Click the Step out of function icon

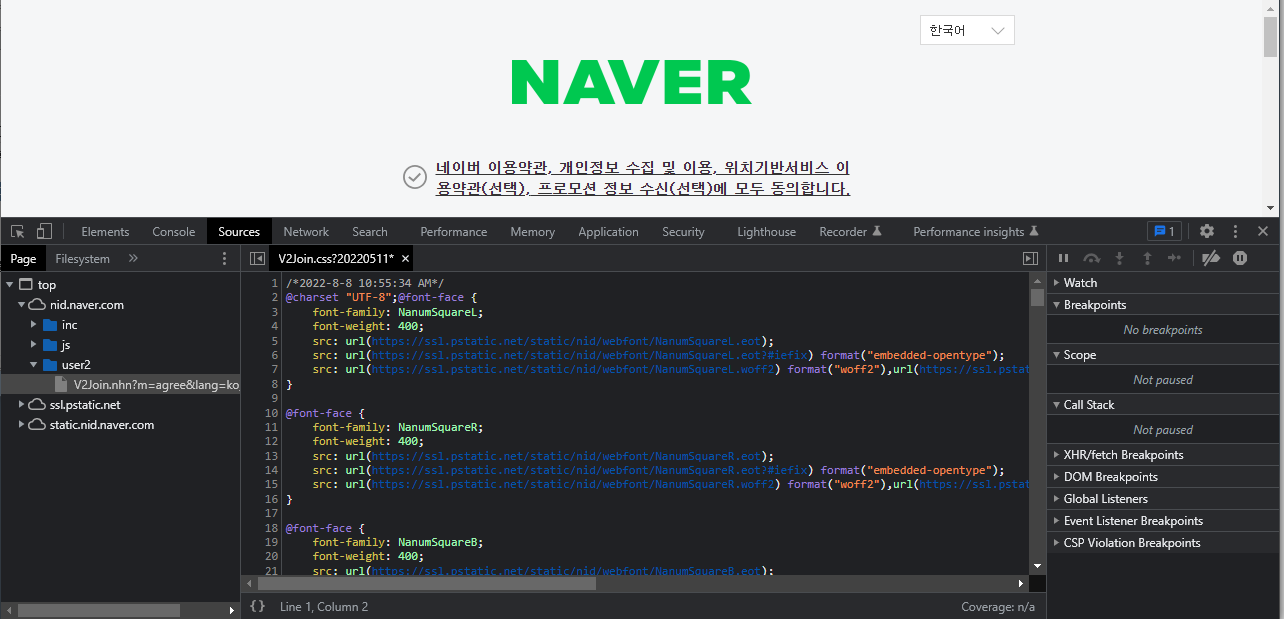(1147, 258)
